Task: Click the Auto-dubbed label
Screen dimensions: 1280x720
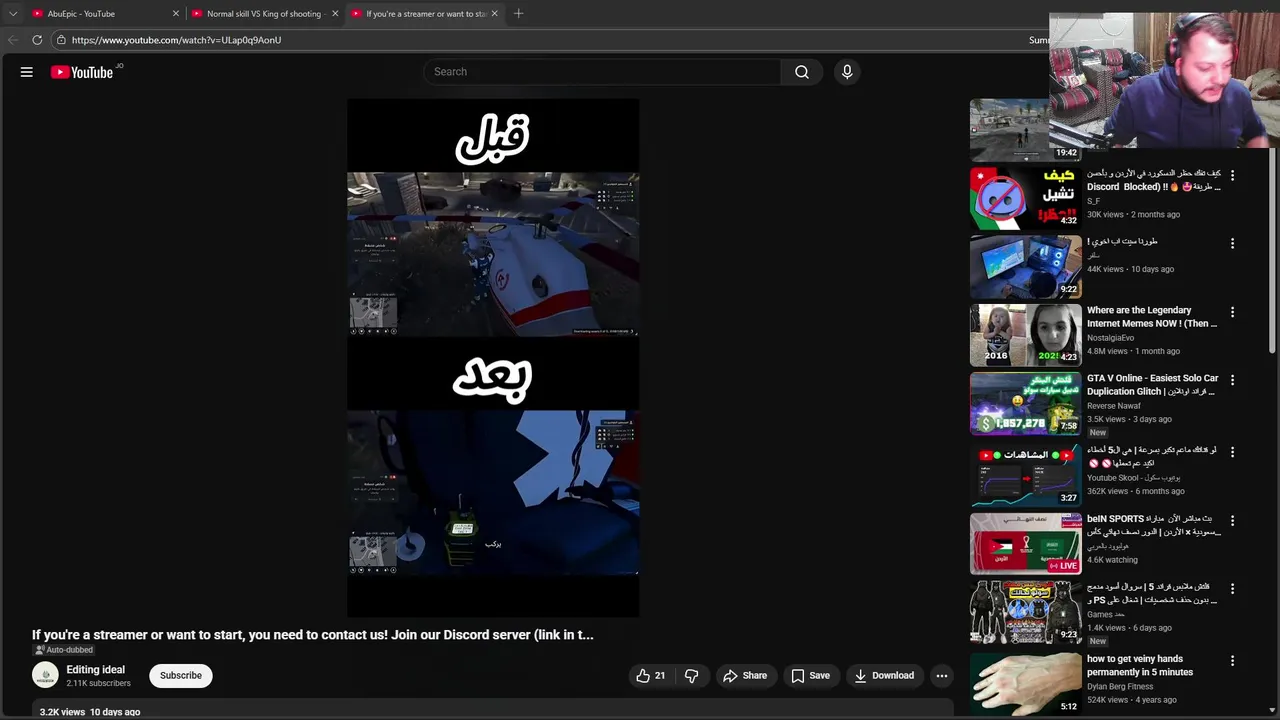Action: tap(64, 650)
